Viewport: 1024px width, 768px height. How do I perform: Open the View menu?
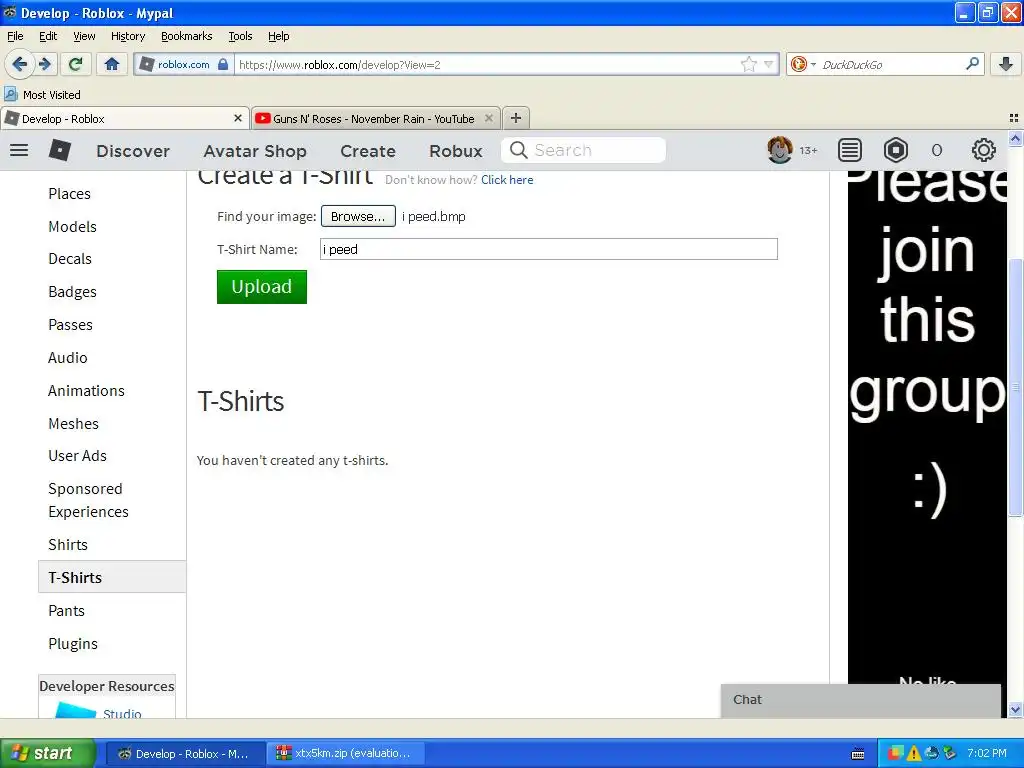(84, 36)
